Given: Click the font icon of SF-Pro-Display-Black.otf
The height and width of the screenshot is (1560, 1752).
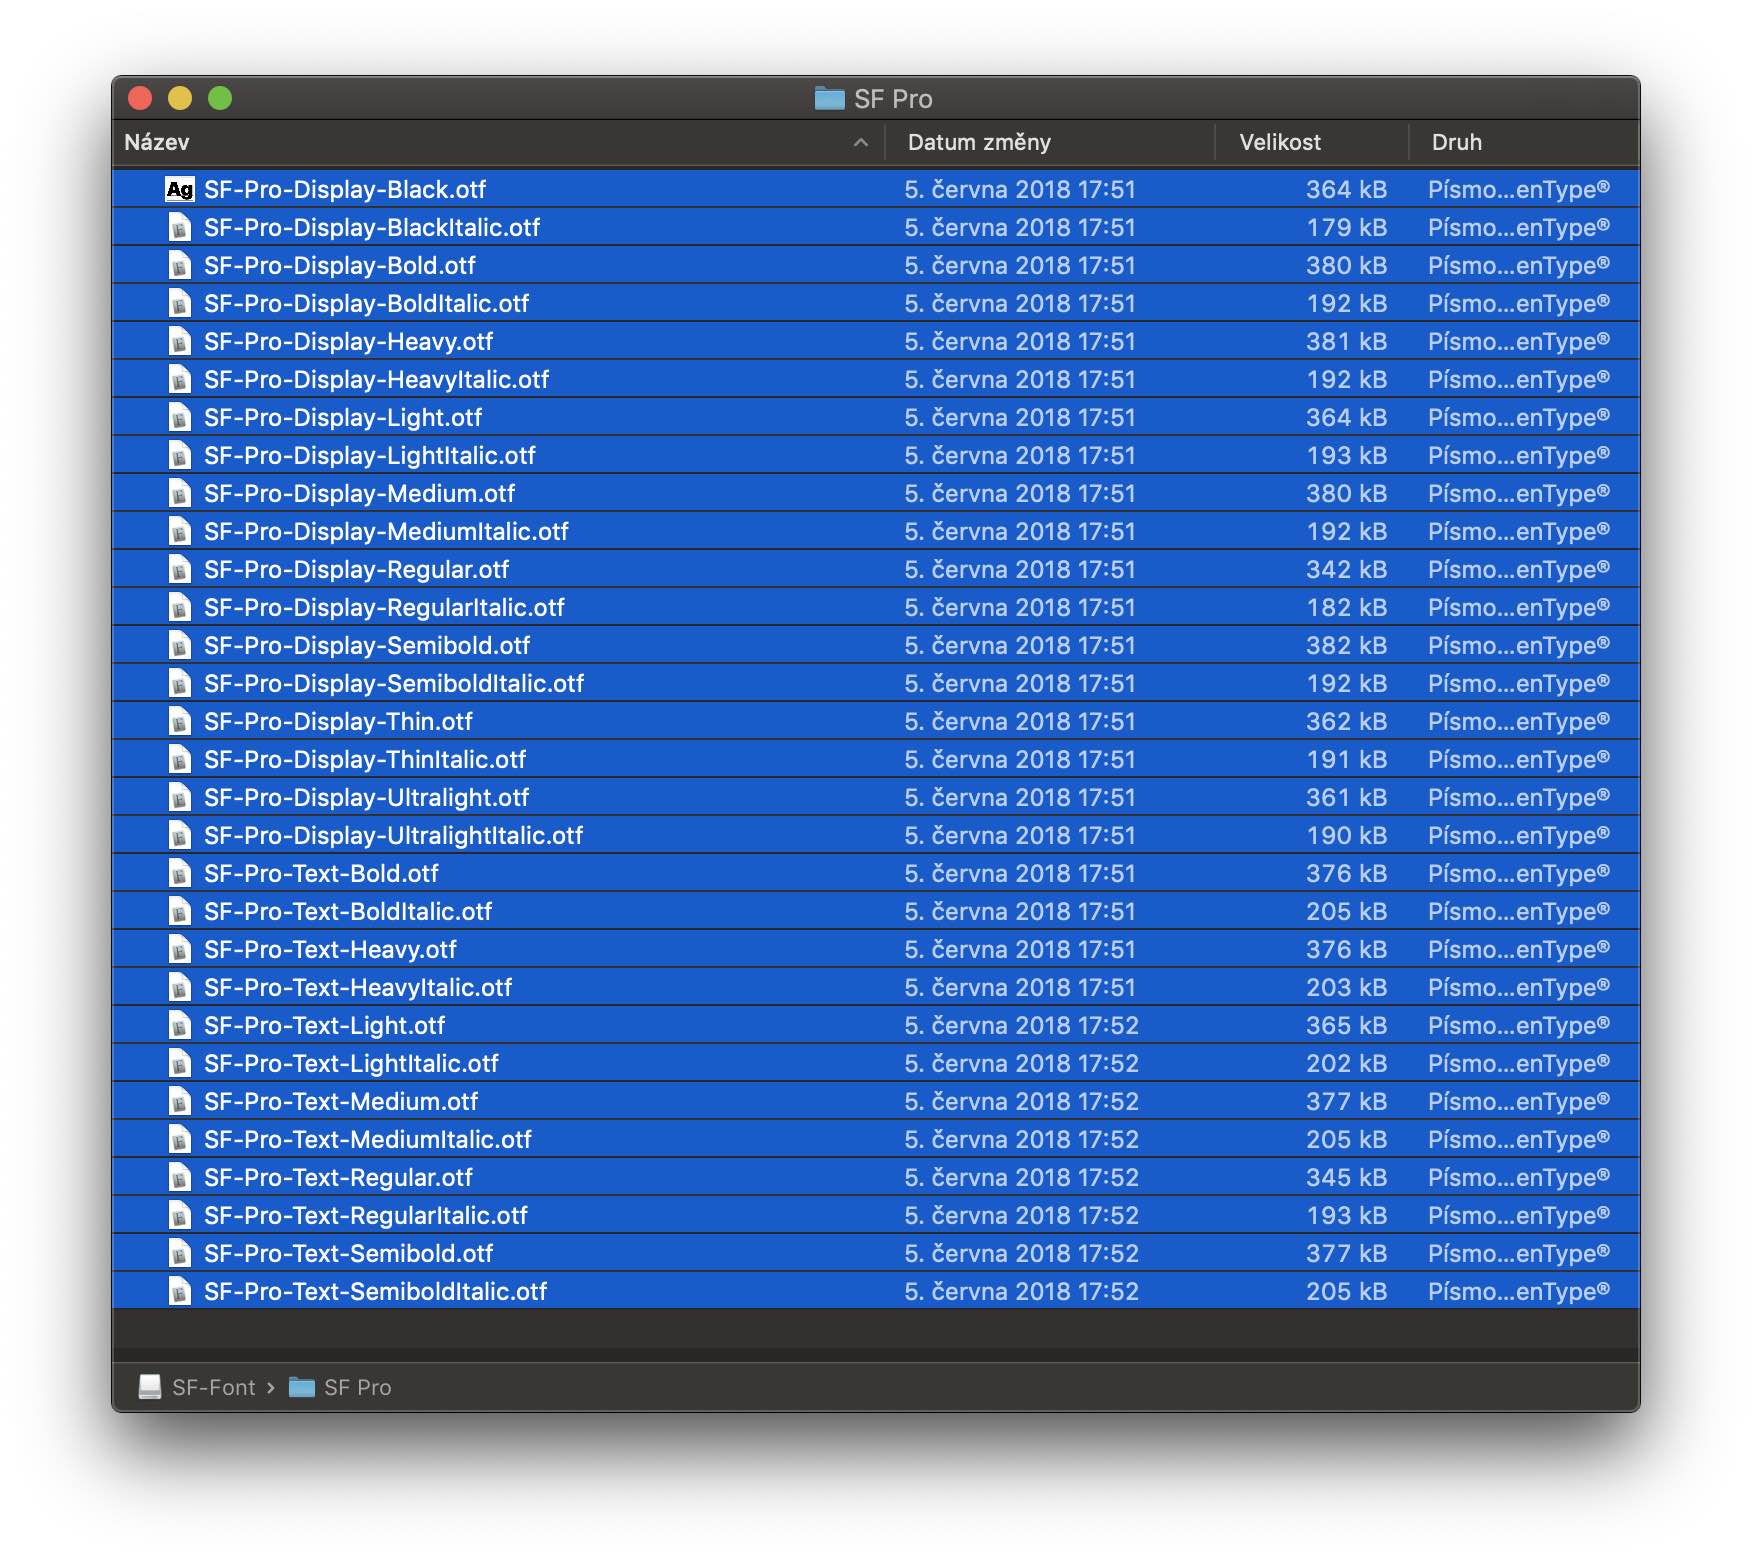Looking at the screenshot, I should [x=180, y=189].
